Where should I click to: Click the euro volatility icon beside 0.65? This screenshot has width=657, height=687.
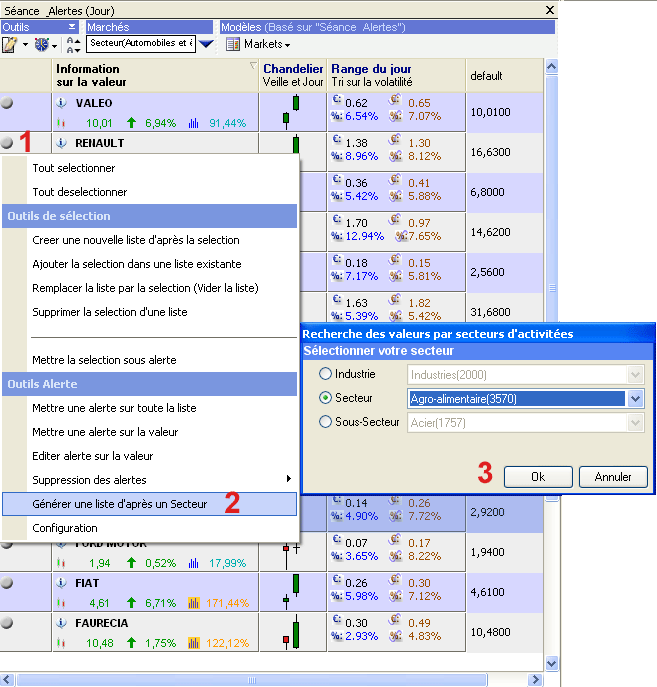pos(395,100)
